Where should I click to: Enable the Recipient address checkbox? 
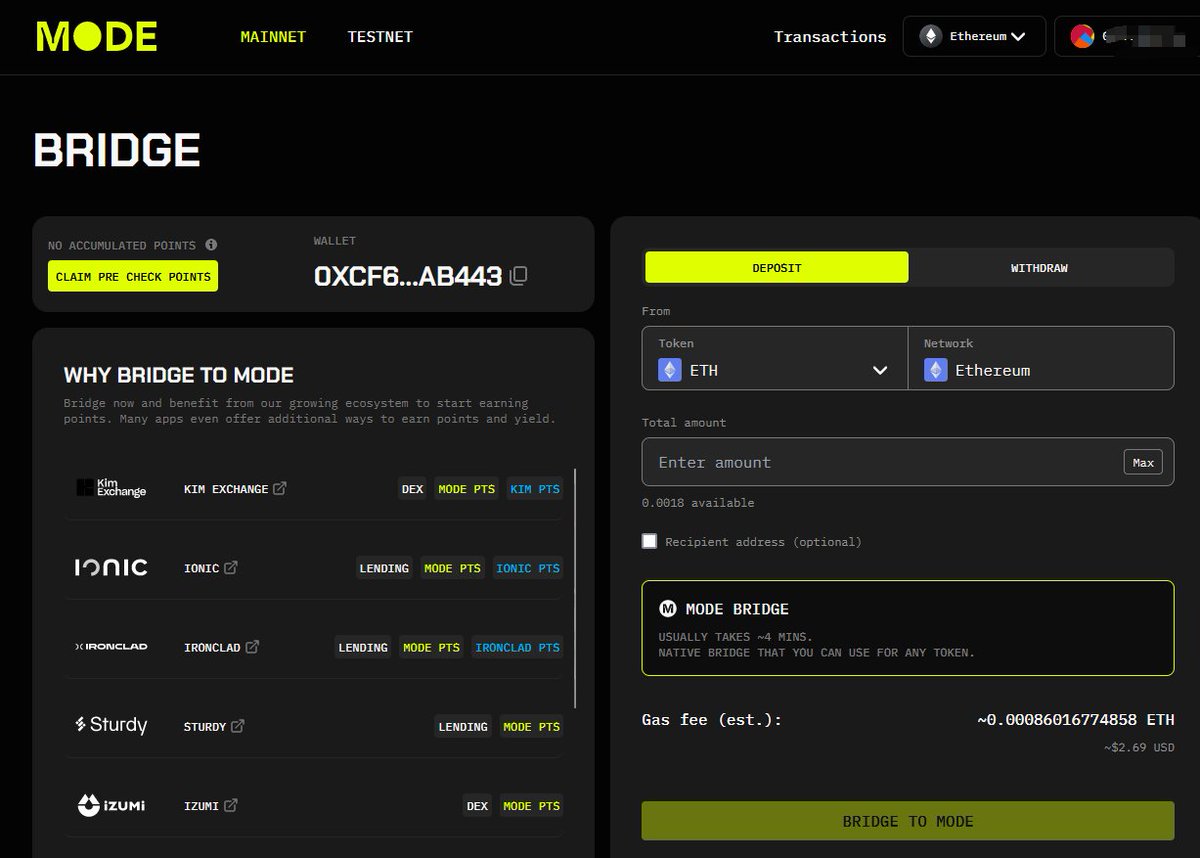[650, 541]
